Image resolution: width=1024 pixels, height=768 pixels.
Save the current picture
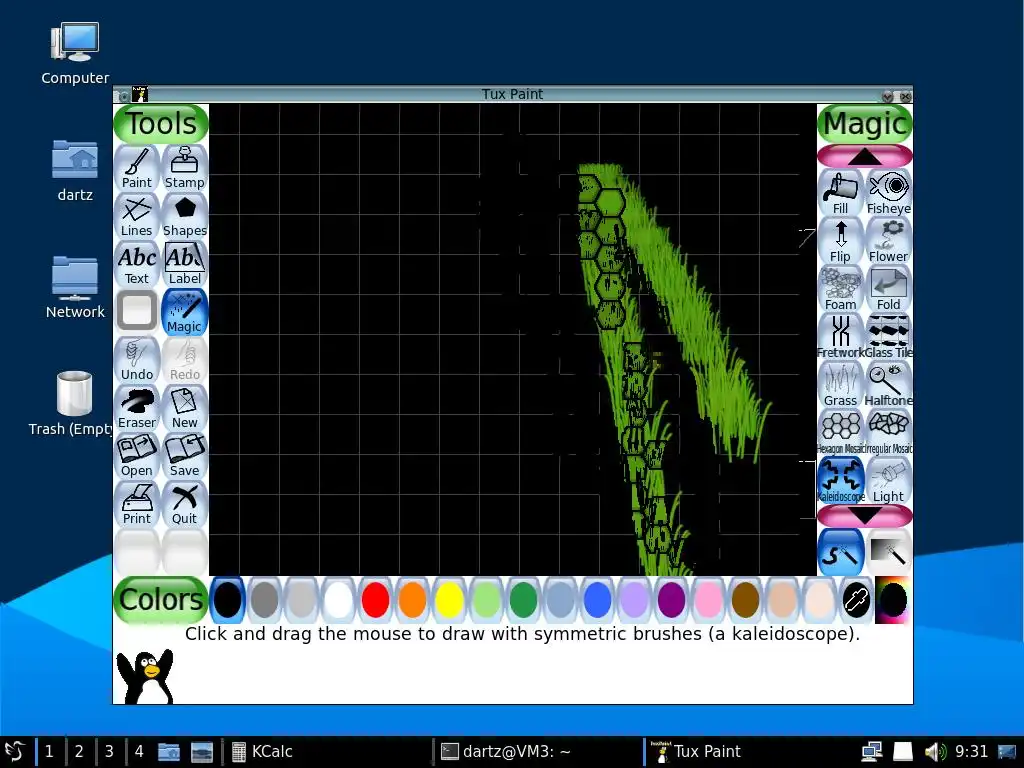[184, 456]
